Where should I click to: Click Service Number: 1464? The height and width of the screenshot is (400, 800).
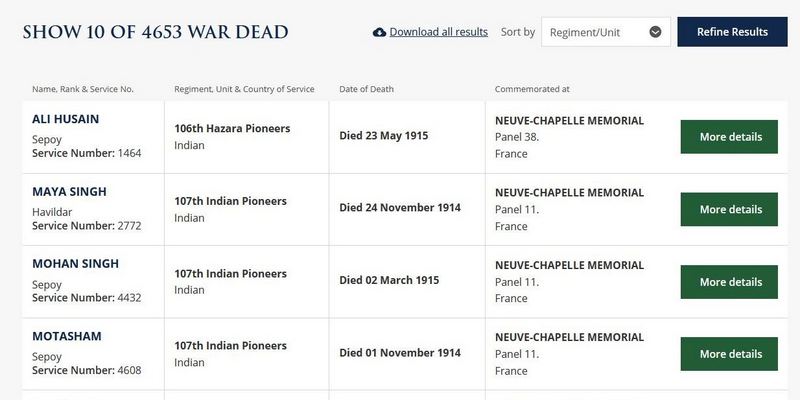[87, 153]
